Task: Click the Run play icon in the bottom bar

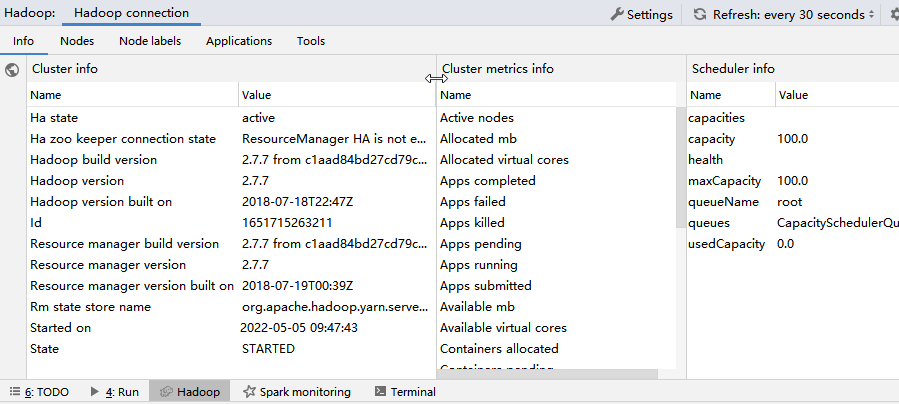Action: 95,392
